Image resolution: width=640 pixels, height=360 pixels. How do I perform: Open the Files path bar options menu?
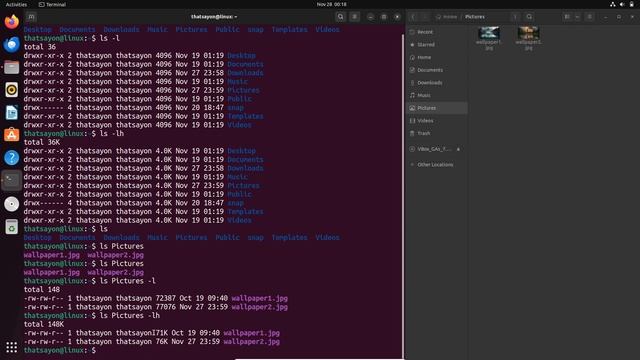pyautogui.click(x=516, y=17)
